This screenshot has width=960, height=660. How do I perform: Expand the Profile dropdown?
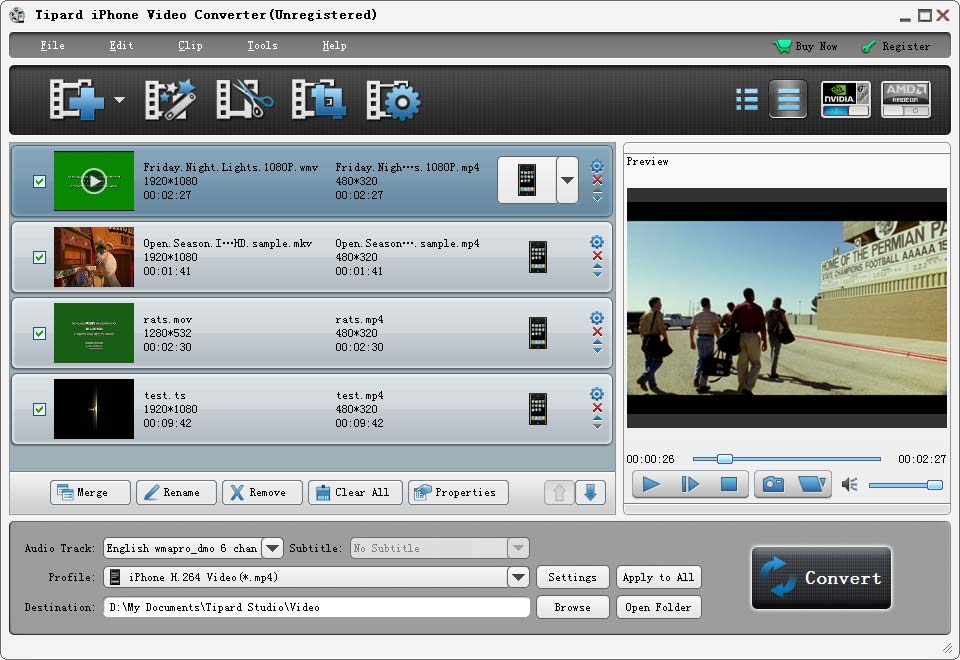tap(518, 577)
